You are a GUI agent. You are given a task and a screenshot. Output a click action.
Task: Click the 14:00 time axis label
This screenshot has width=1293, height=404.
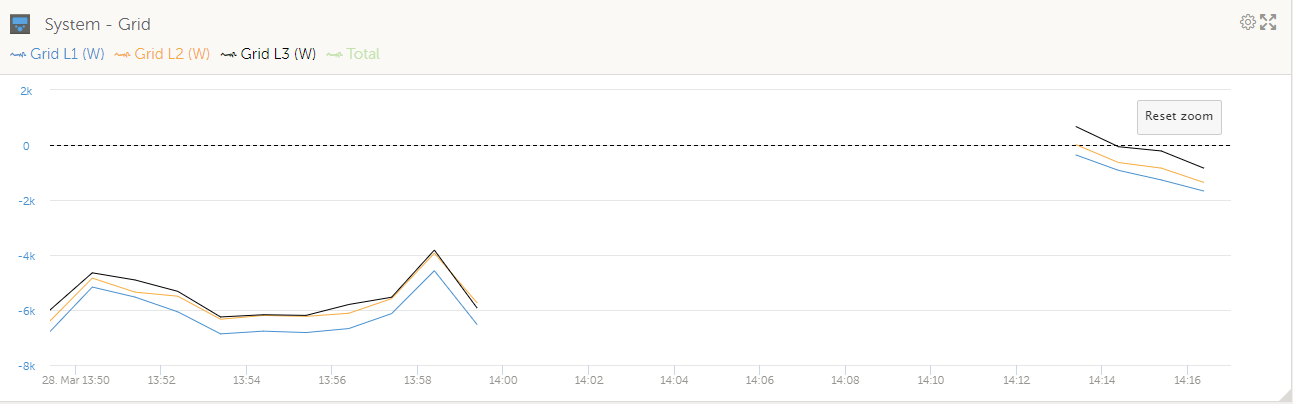[502, 381]
